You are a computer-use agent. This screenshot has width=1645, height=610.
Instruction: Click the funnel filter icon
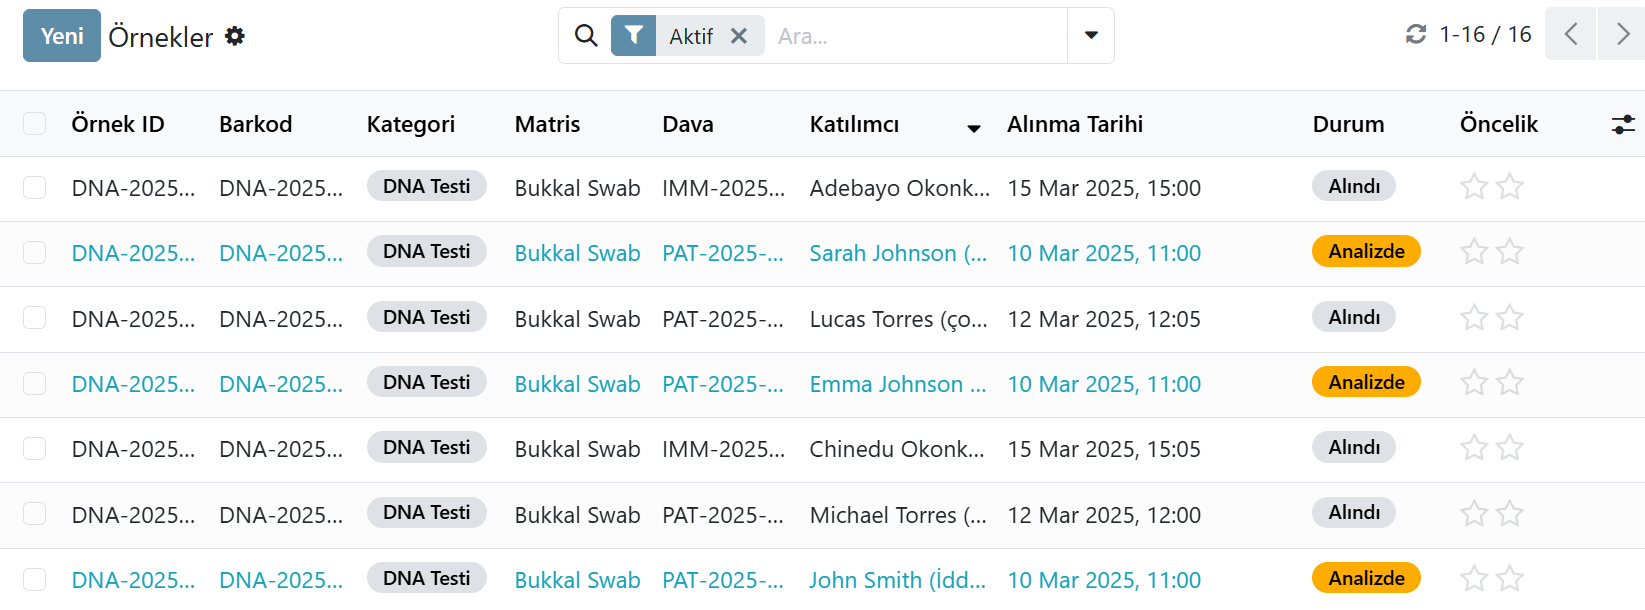[x=634, y=36]
